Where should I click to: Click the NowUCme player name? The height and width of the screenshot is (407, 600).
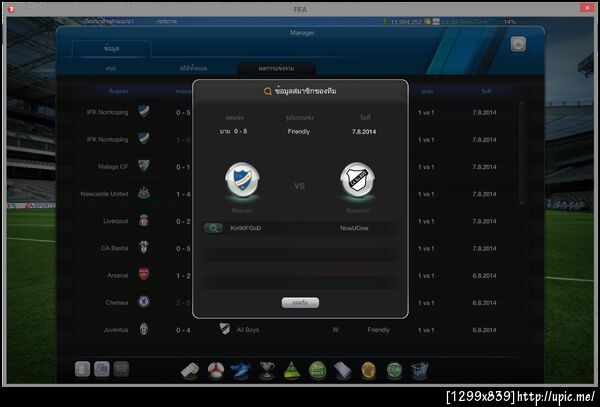click(354, 228)
